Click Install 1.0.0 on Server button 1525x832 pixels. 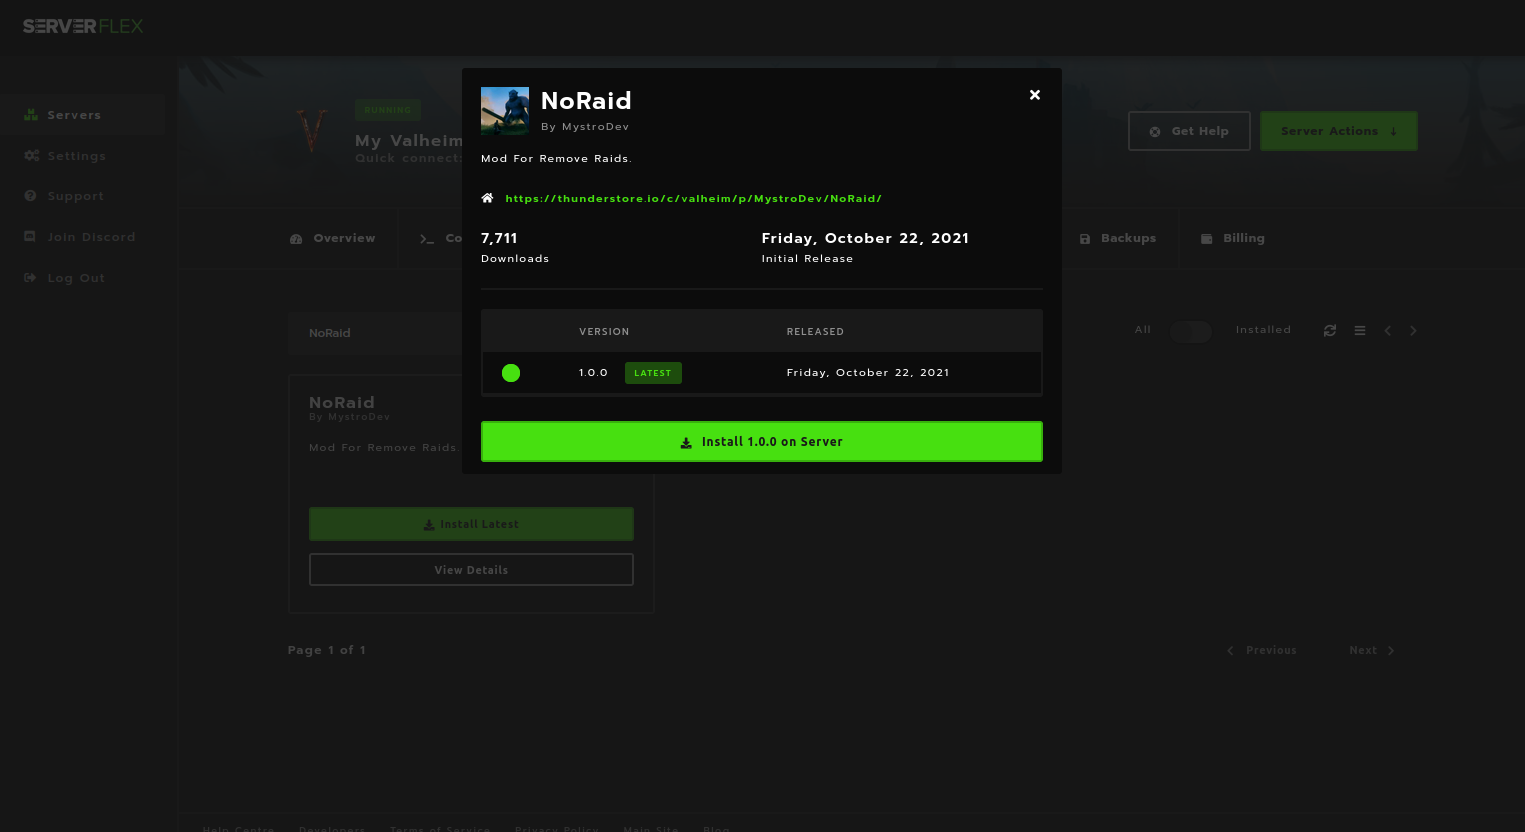pyautogui.click(x=762, y=441)
